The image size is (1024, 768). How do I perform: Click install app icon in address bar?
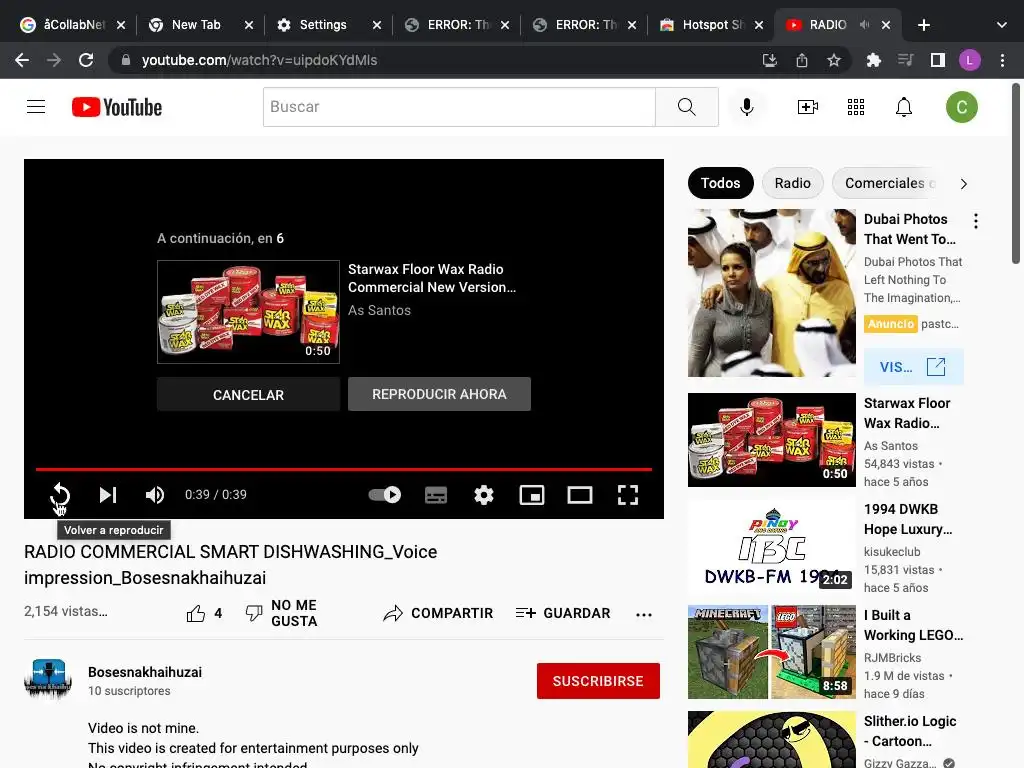pyautogui.click(x=770, y=60)
